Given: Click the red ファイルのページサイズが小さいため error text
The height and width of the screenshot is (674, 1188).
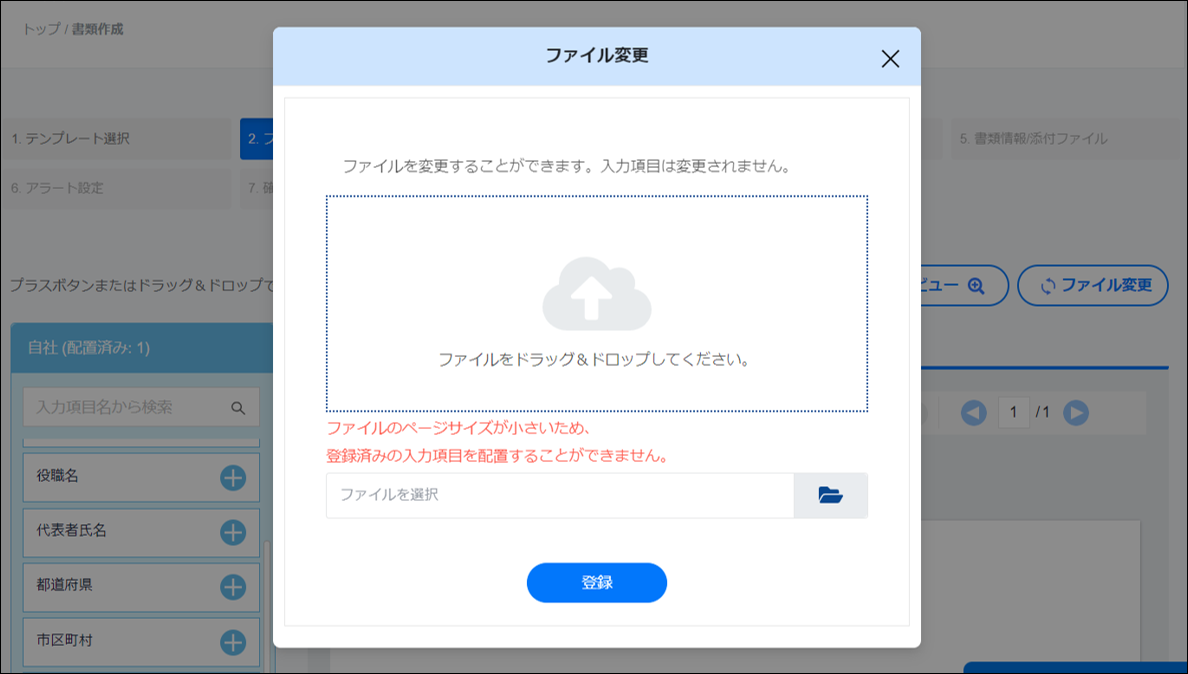Looking at the screenshot, I should pos(458,428).
